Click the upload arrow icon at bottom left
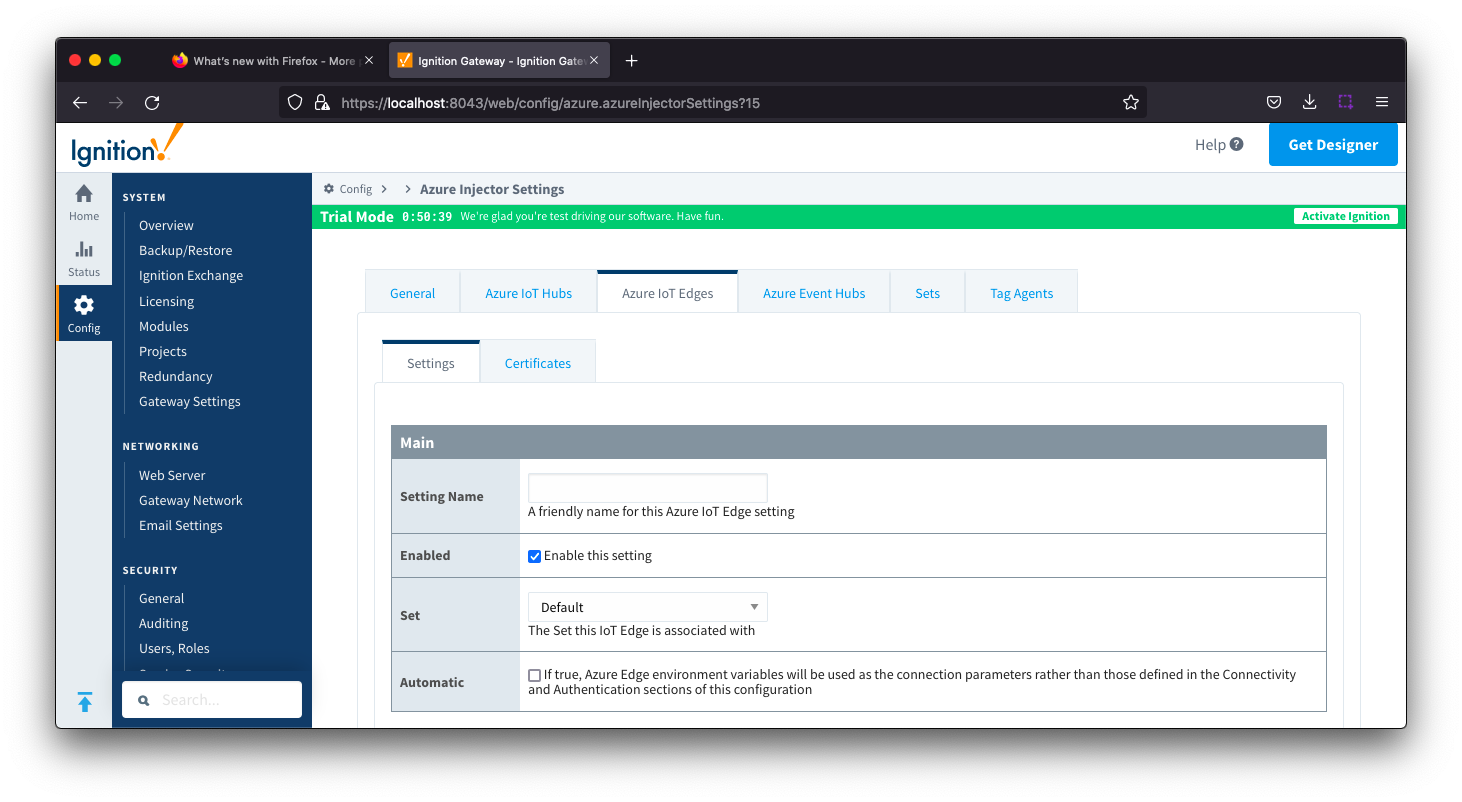The width and height of the screenshot is (1462, 802). tap(85, 702)
